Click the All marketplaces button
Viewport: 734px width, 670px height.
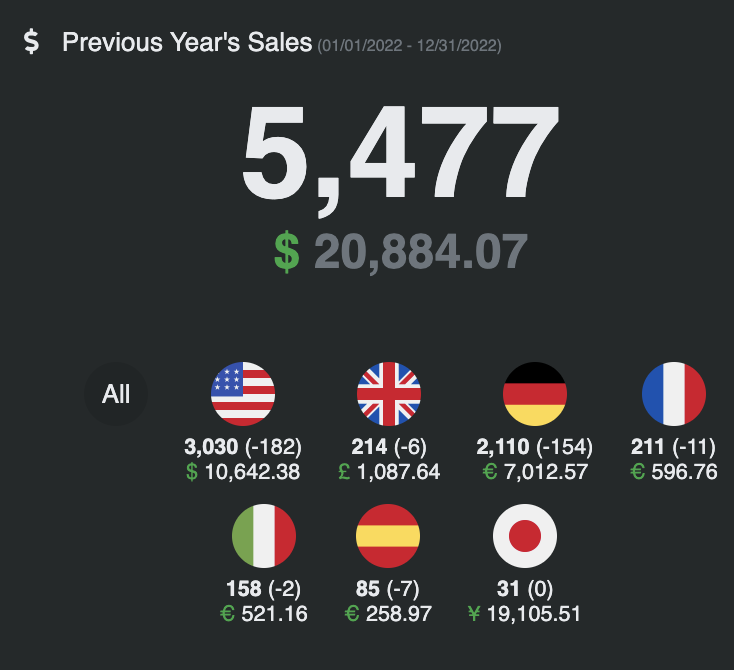click(x=116, y=394)
